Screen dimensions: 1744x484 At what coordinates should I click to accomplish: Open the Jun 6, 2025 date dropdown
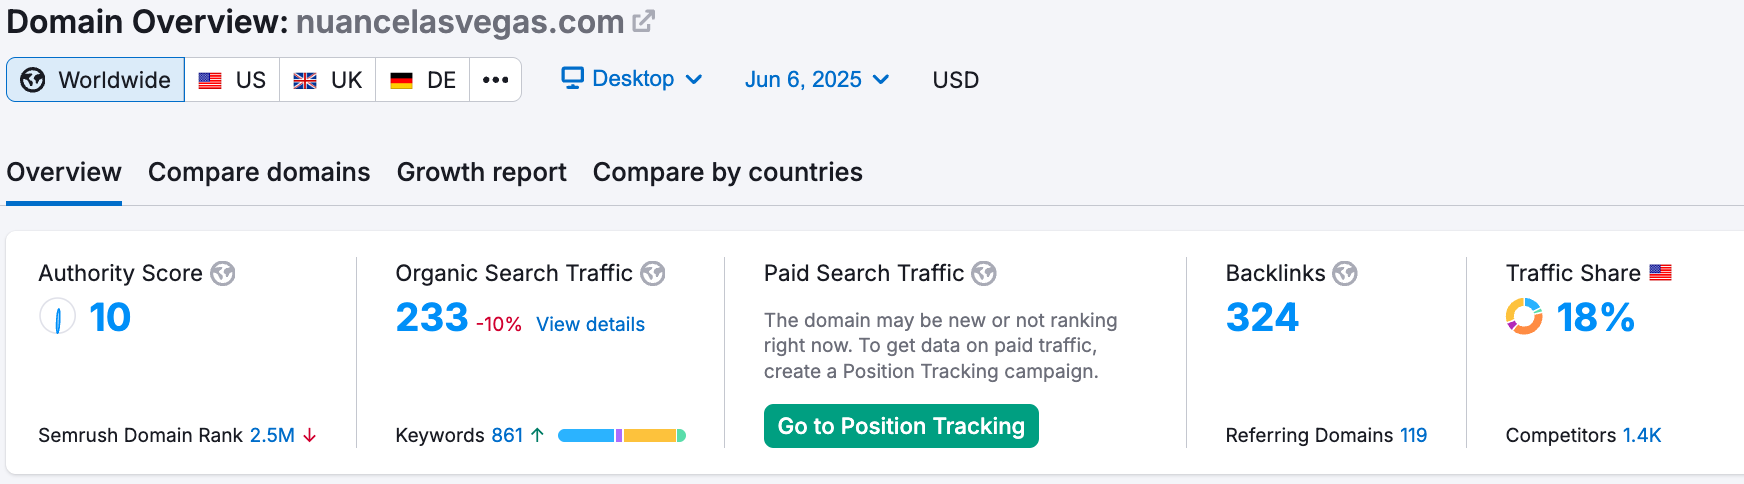pos(816,80)
